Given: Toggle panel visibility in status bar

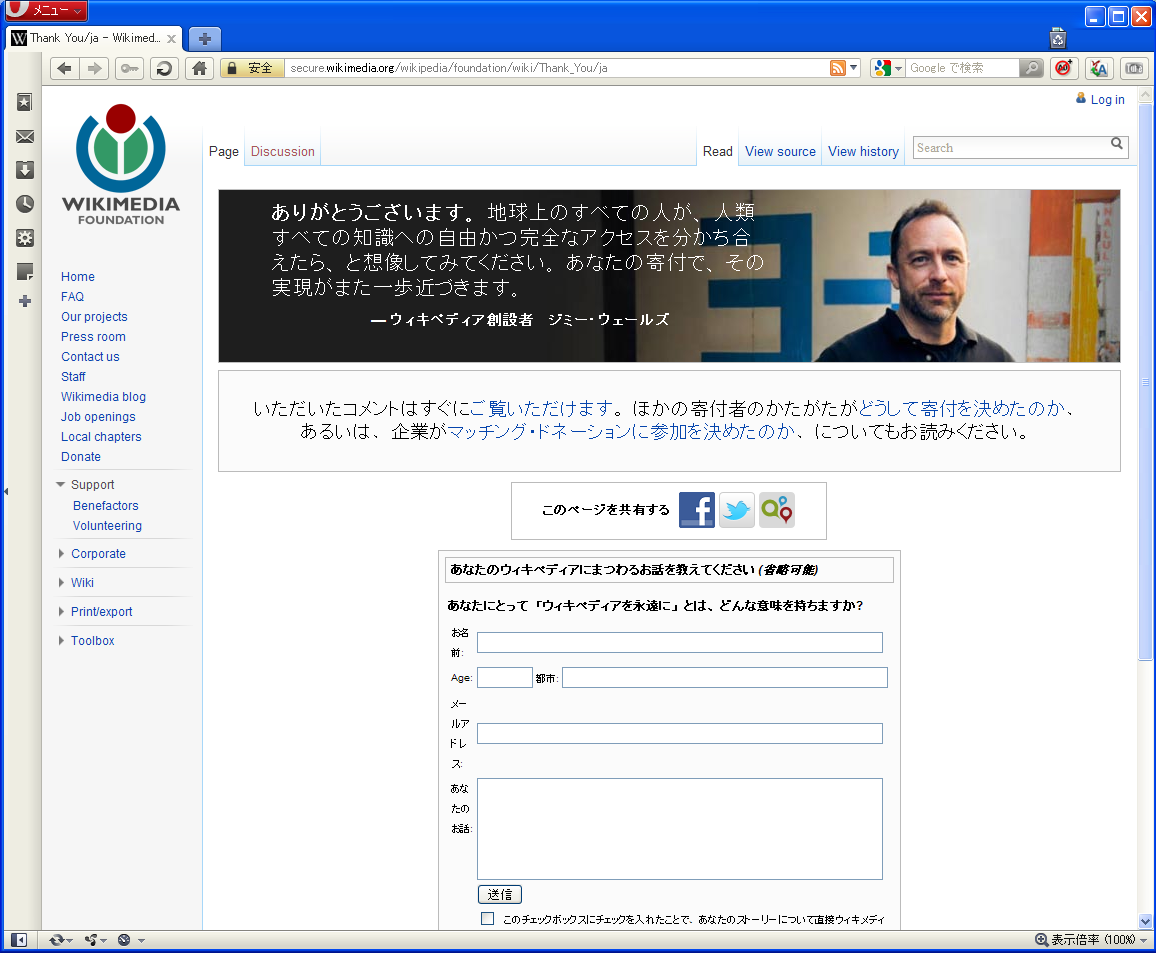Looking at the screenshot, I should (x=18, y=940).
